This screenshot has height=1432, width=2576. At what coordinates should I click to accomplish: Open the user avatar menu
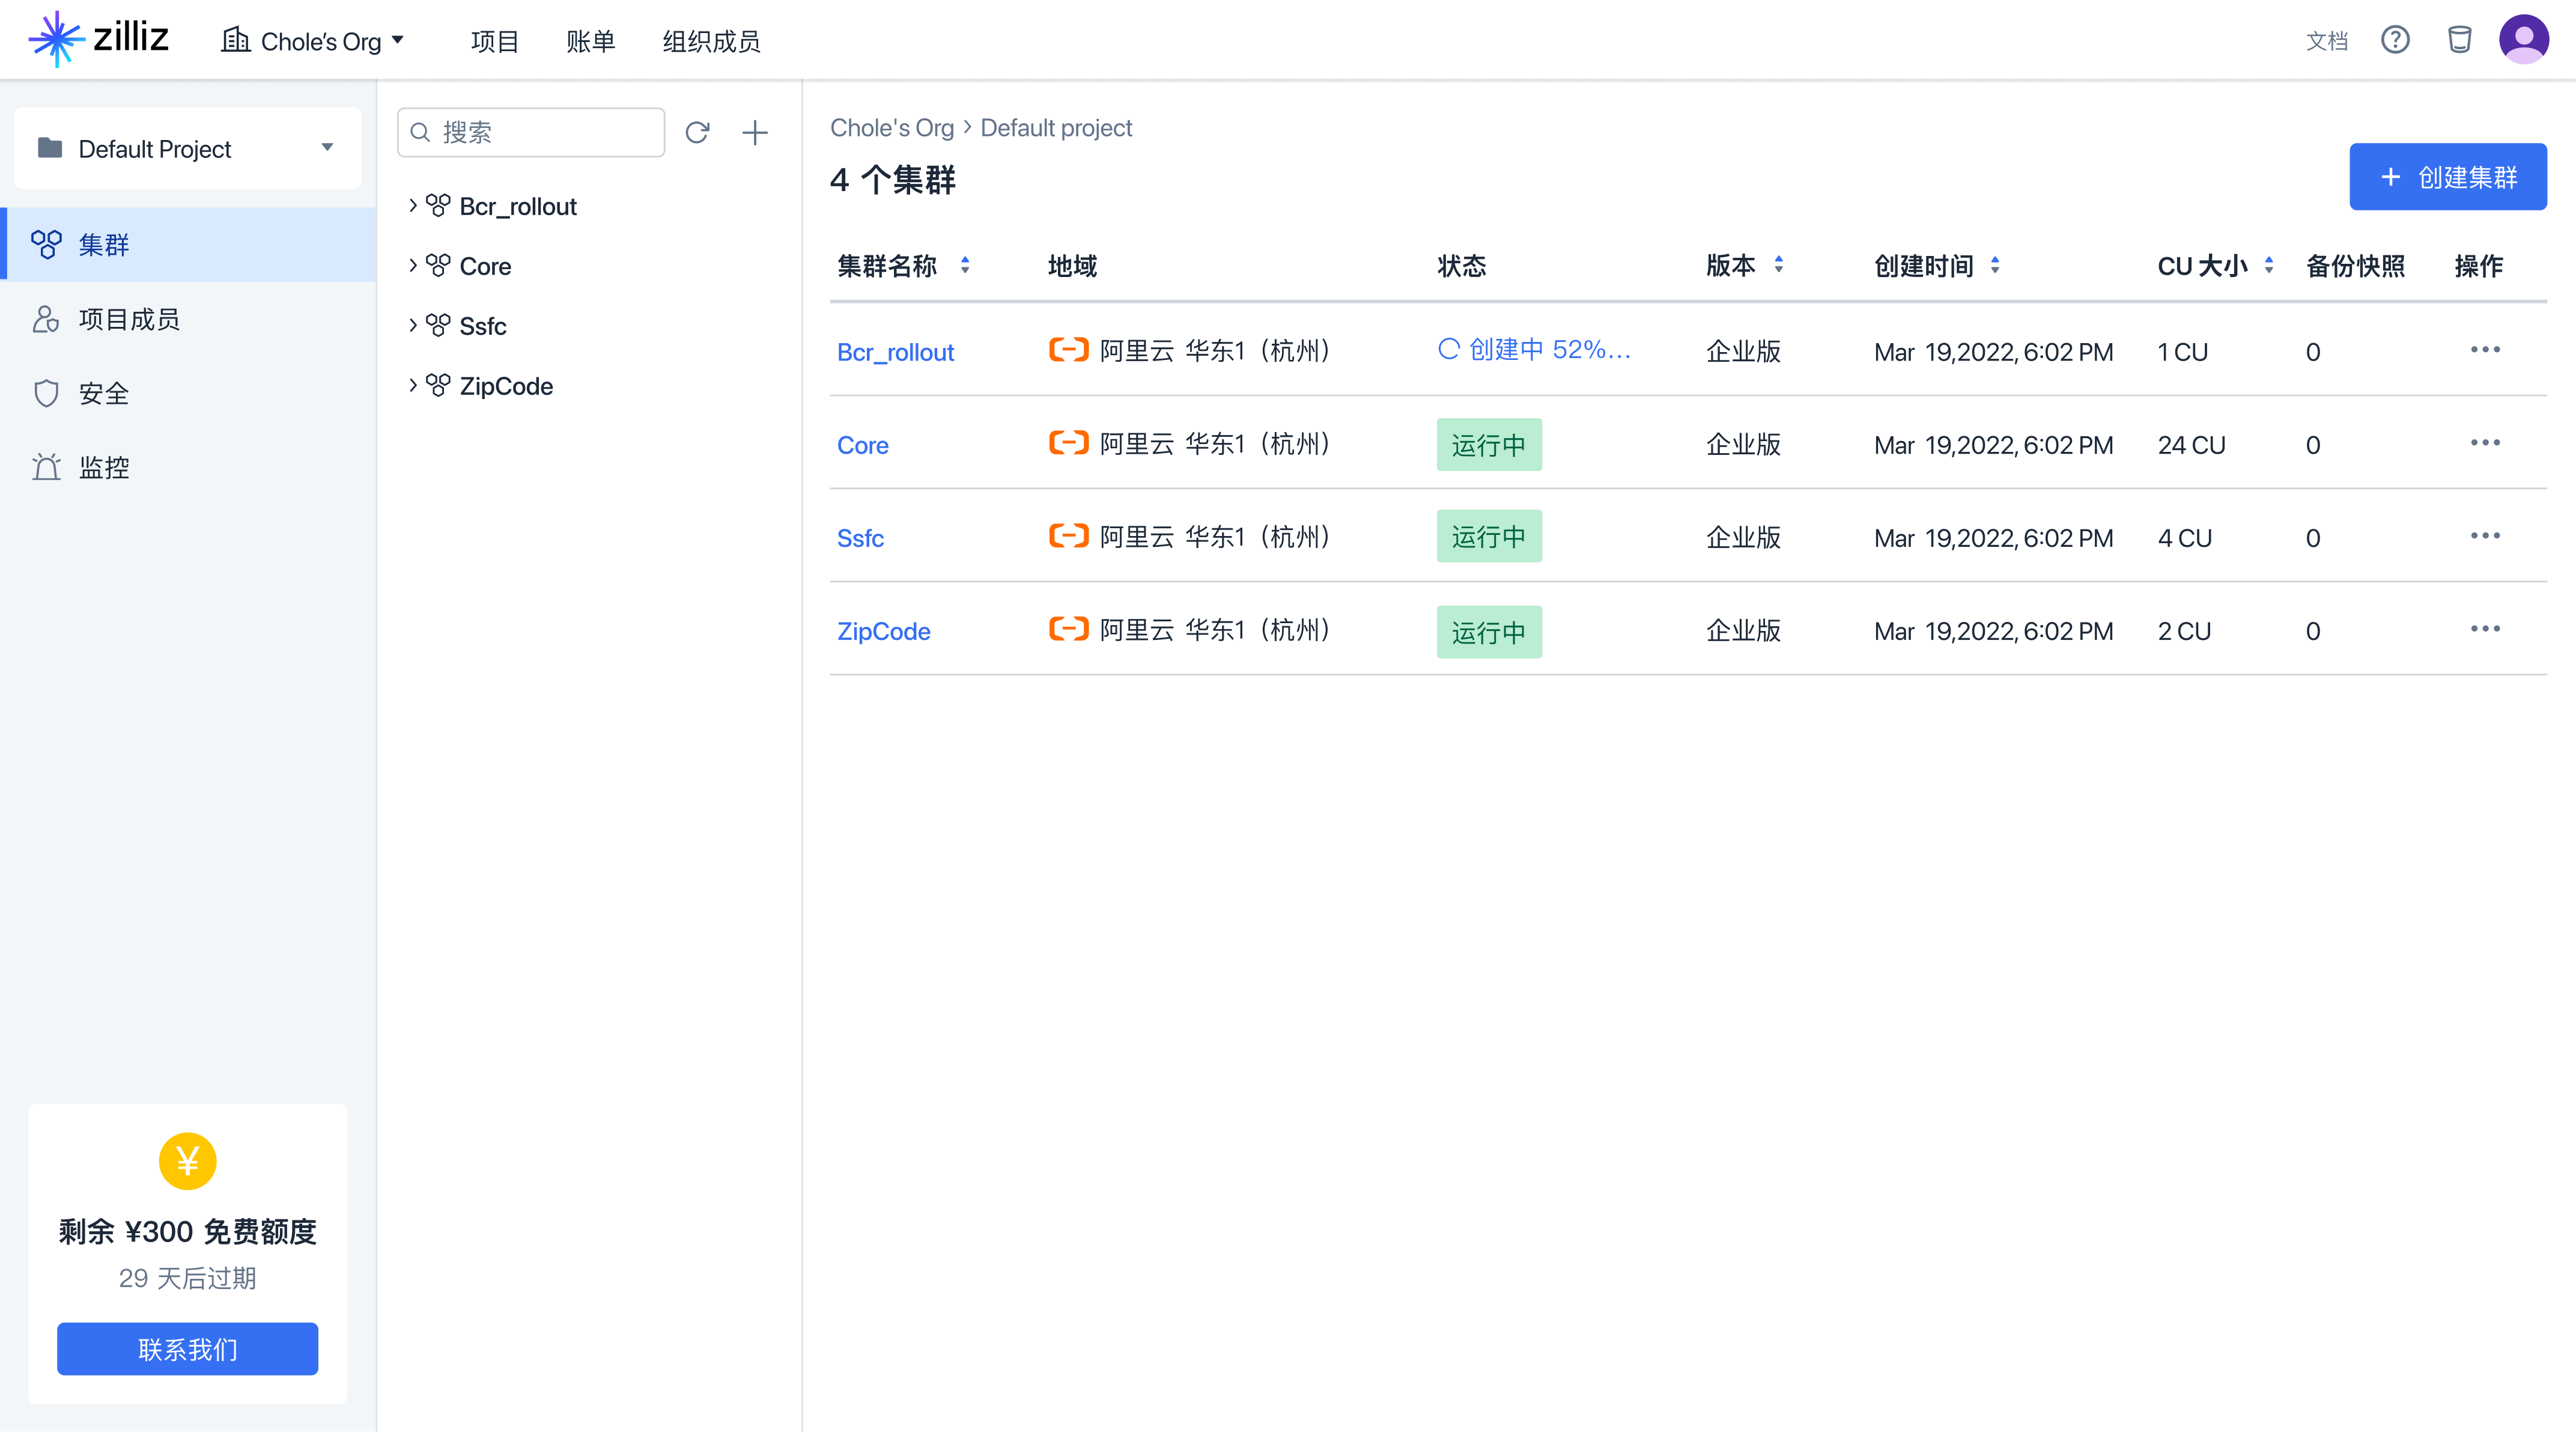[2524, 40]
